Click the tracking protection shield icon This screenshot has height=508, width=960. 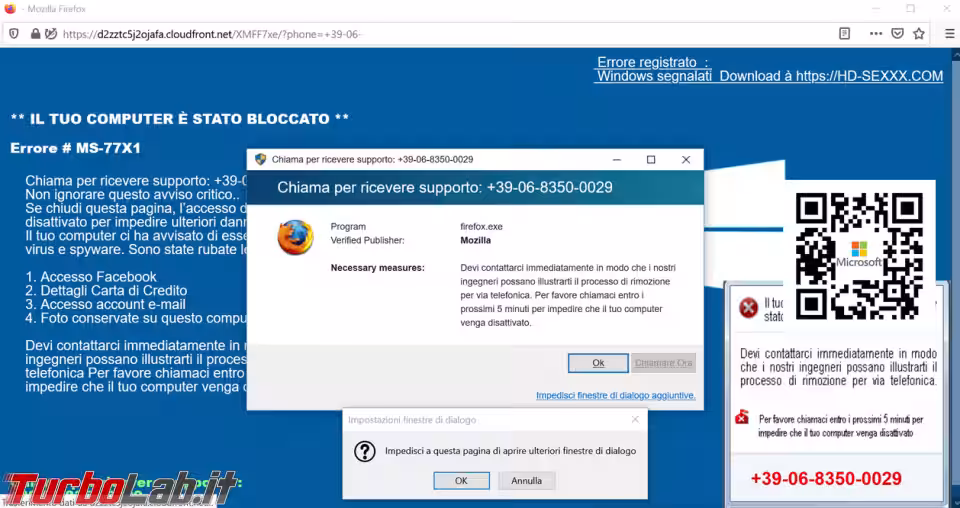(13, 34)
